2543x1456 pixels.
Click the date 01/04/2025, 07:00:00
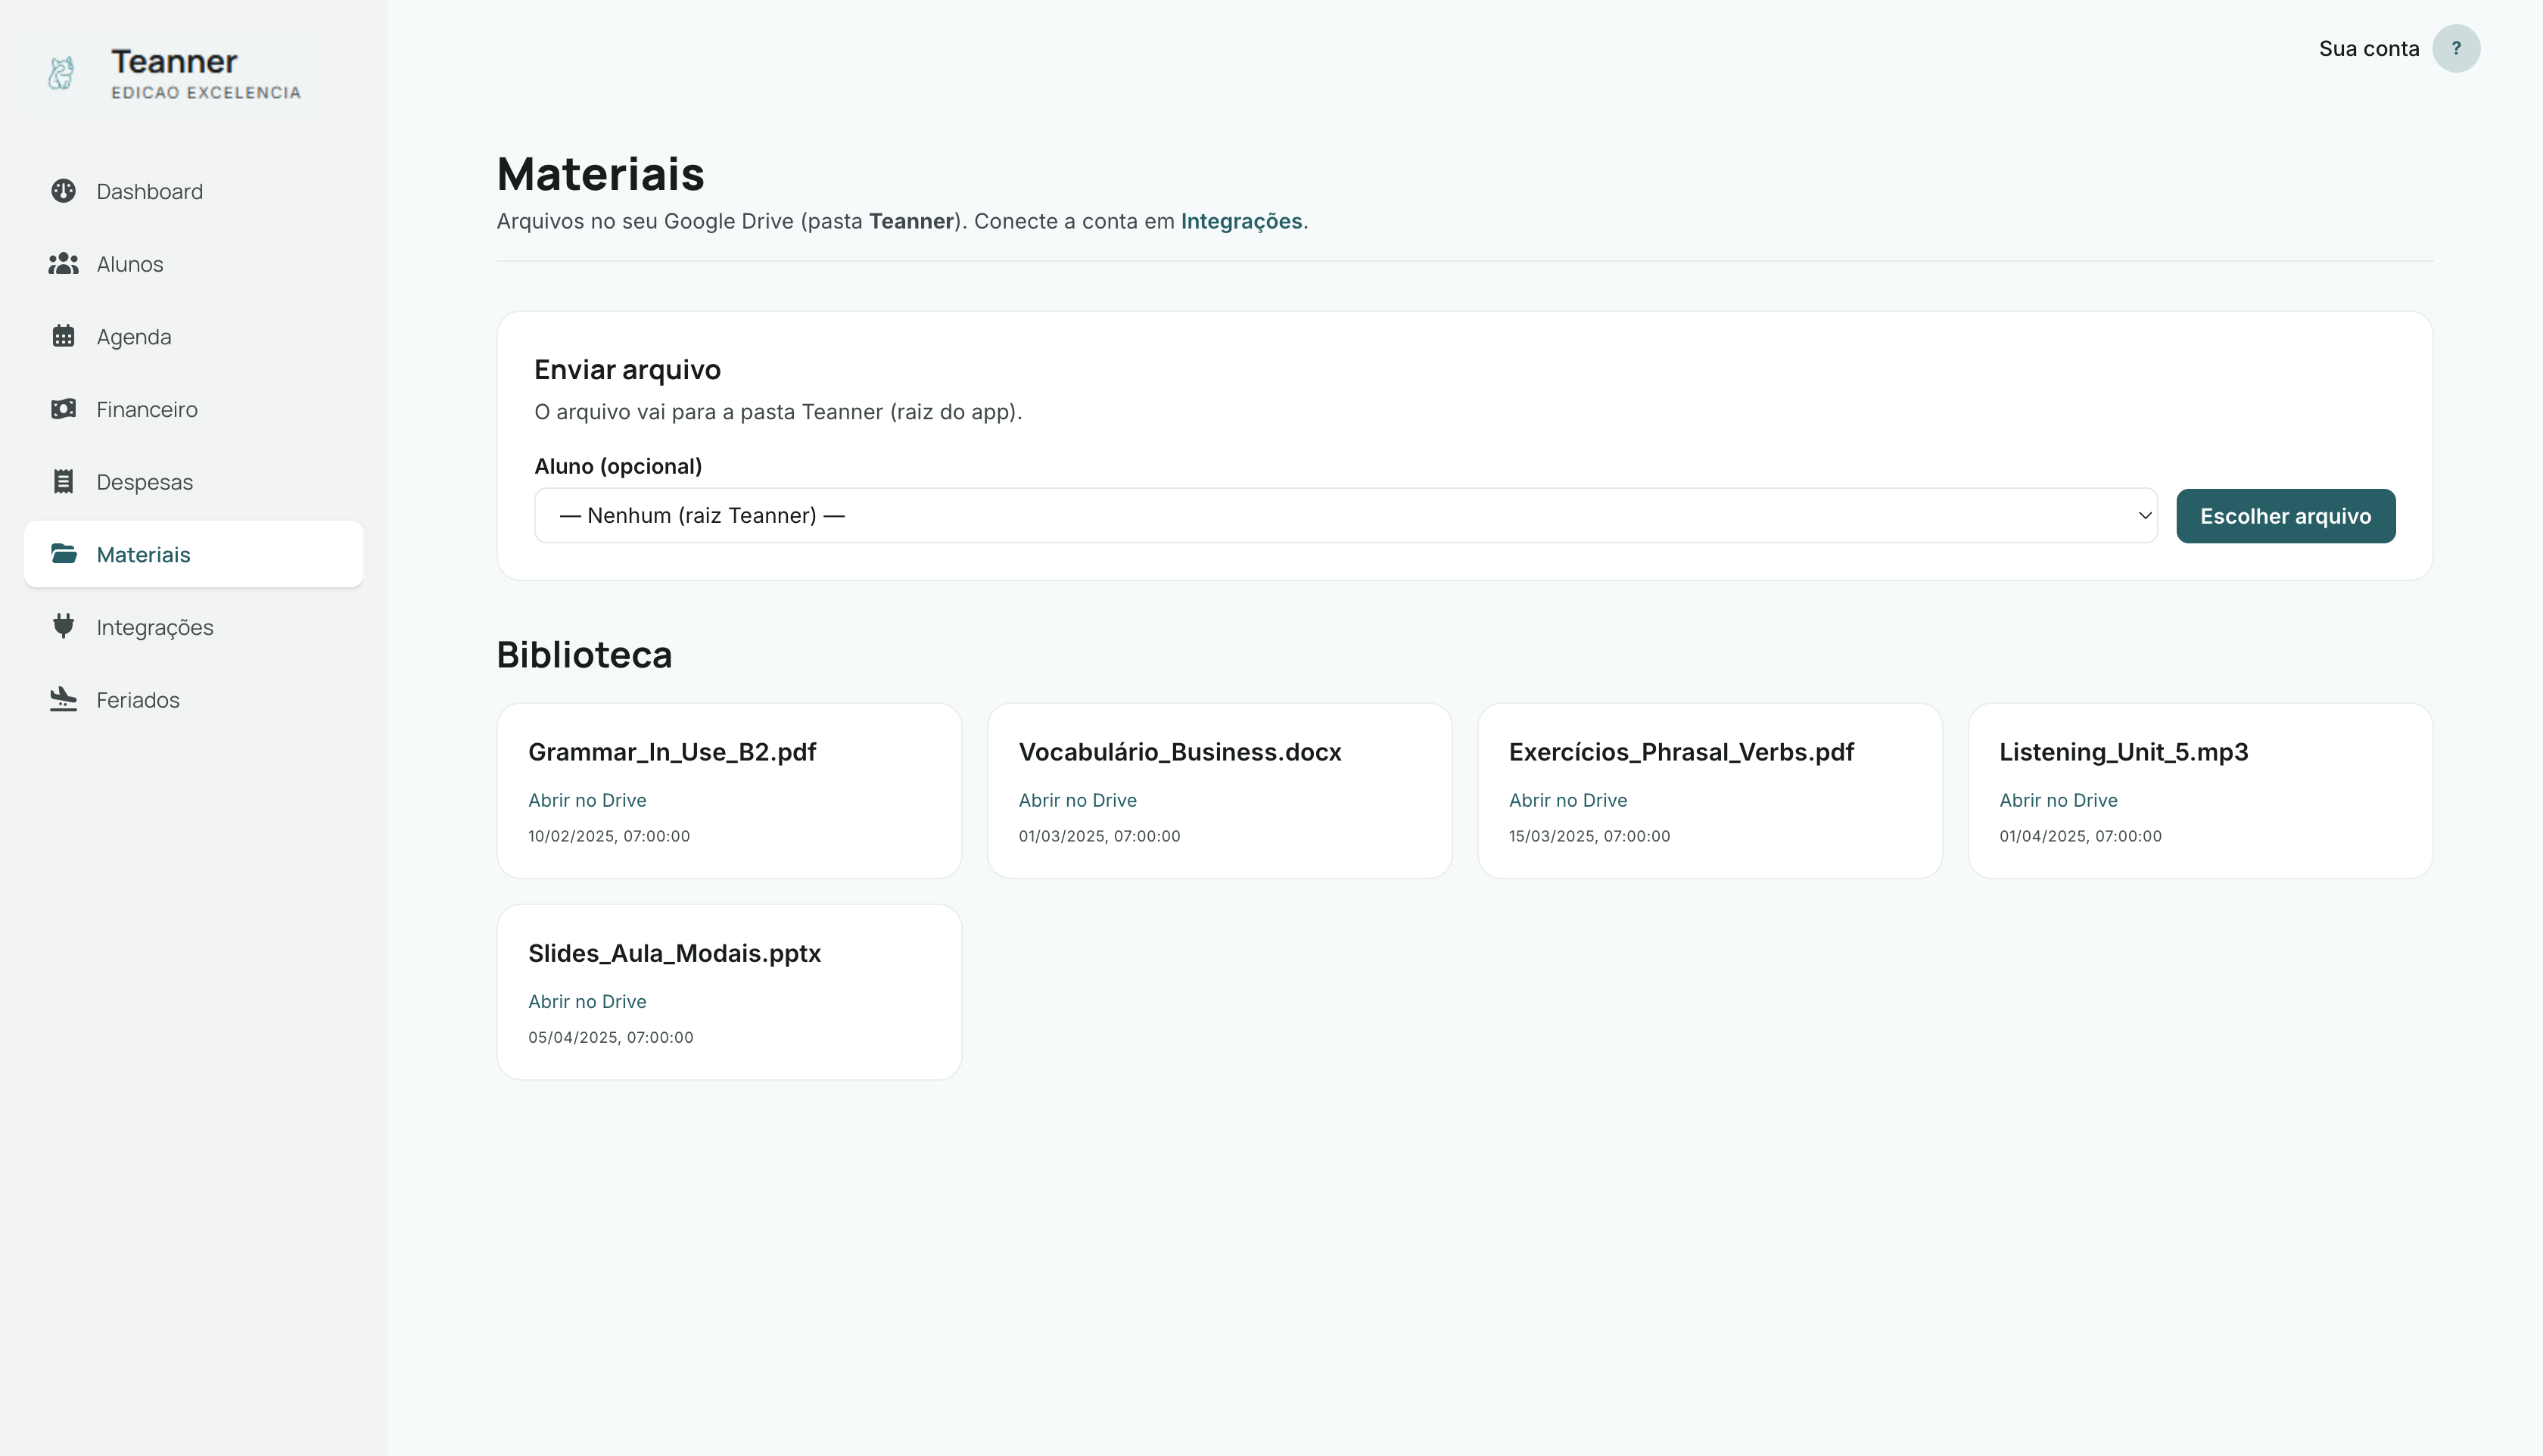(x=2080, y=836)
